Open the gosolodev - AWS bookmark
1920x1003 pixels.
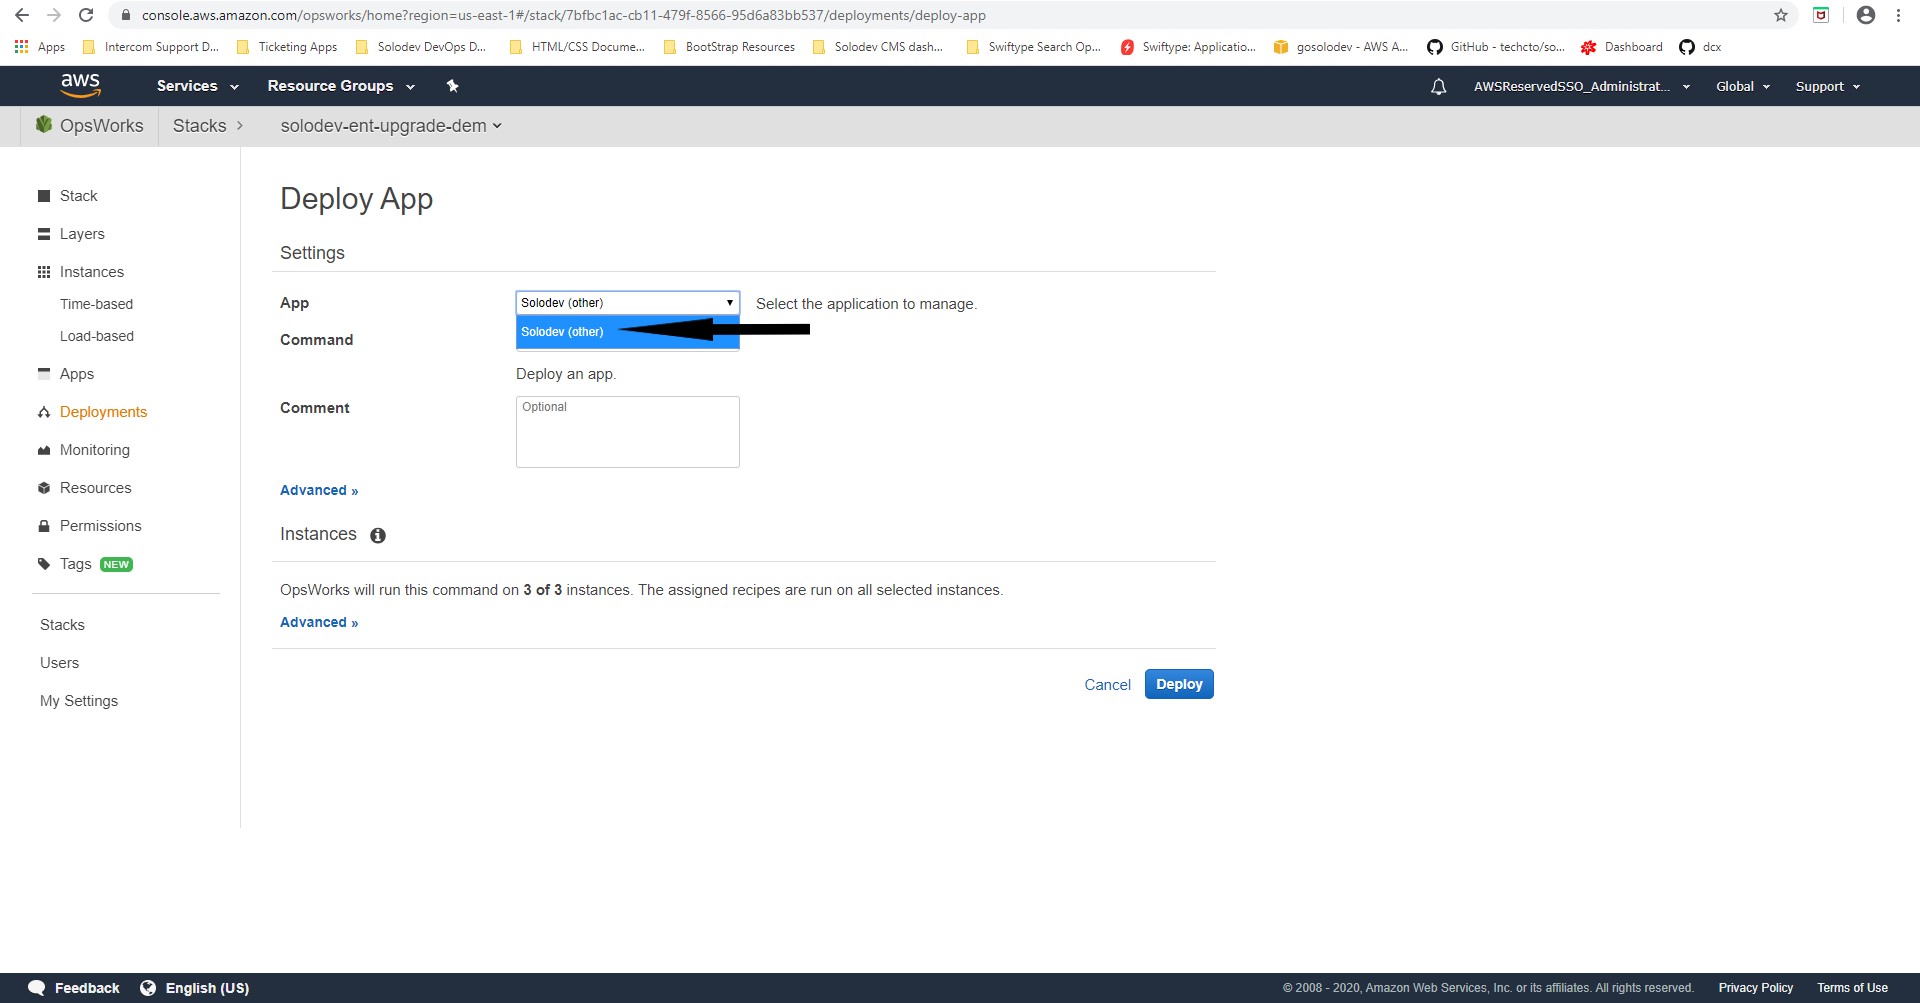coord(1340,47)
